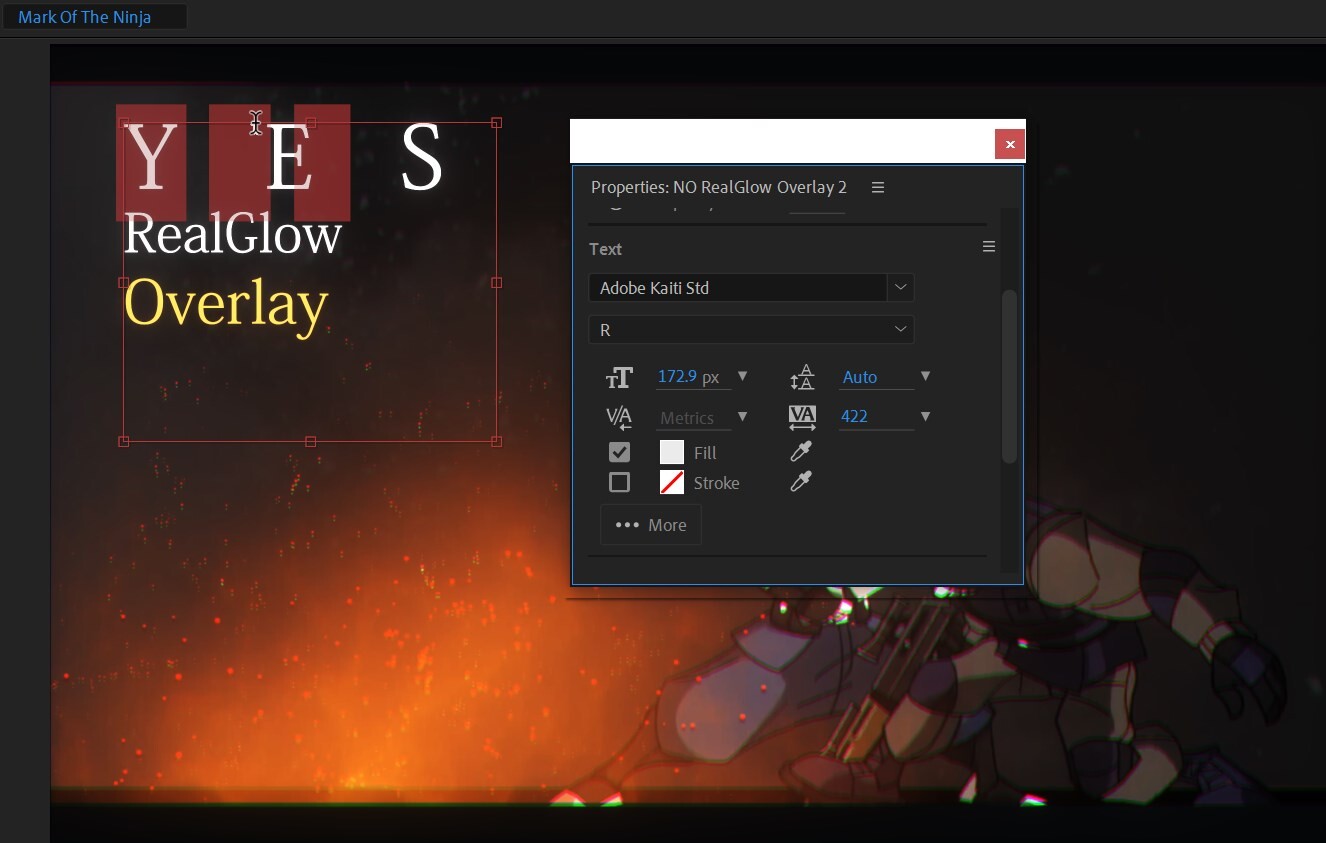This screenshot has height=843, width=1326.
Task: Close the floating Properties panel window
Action: (1010, 144)
